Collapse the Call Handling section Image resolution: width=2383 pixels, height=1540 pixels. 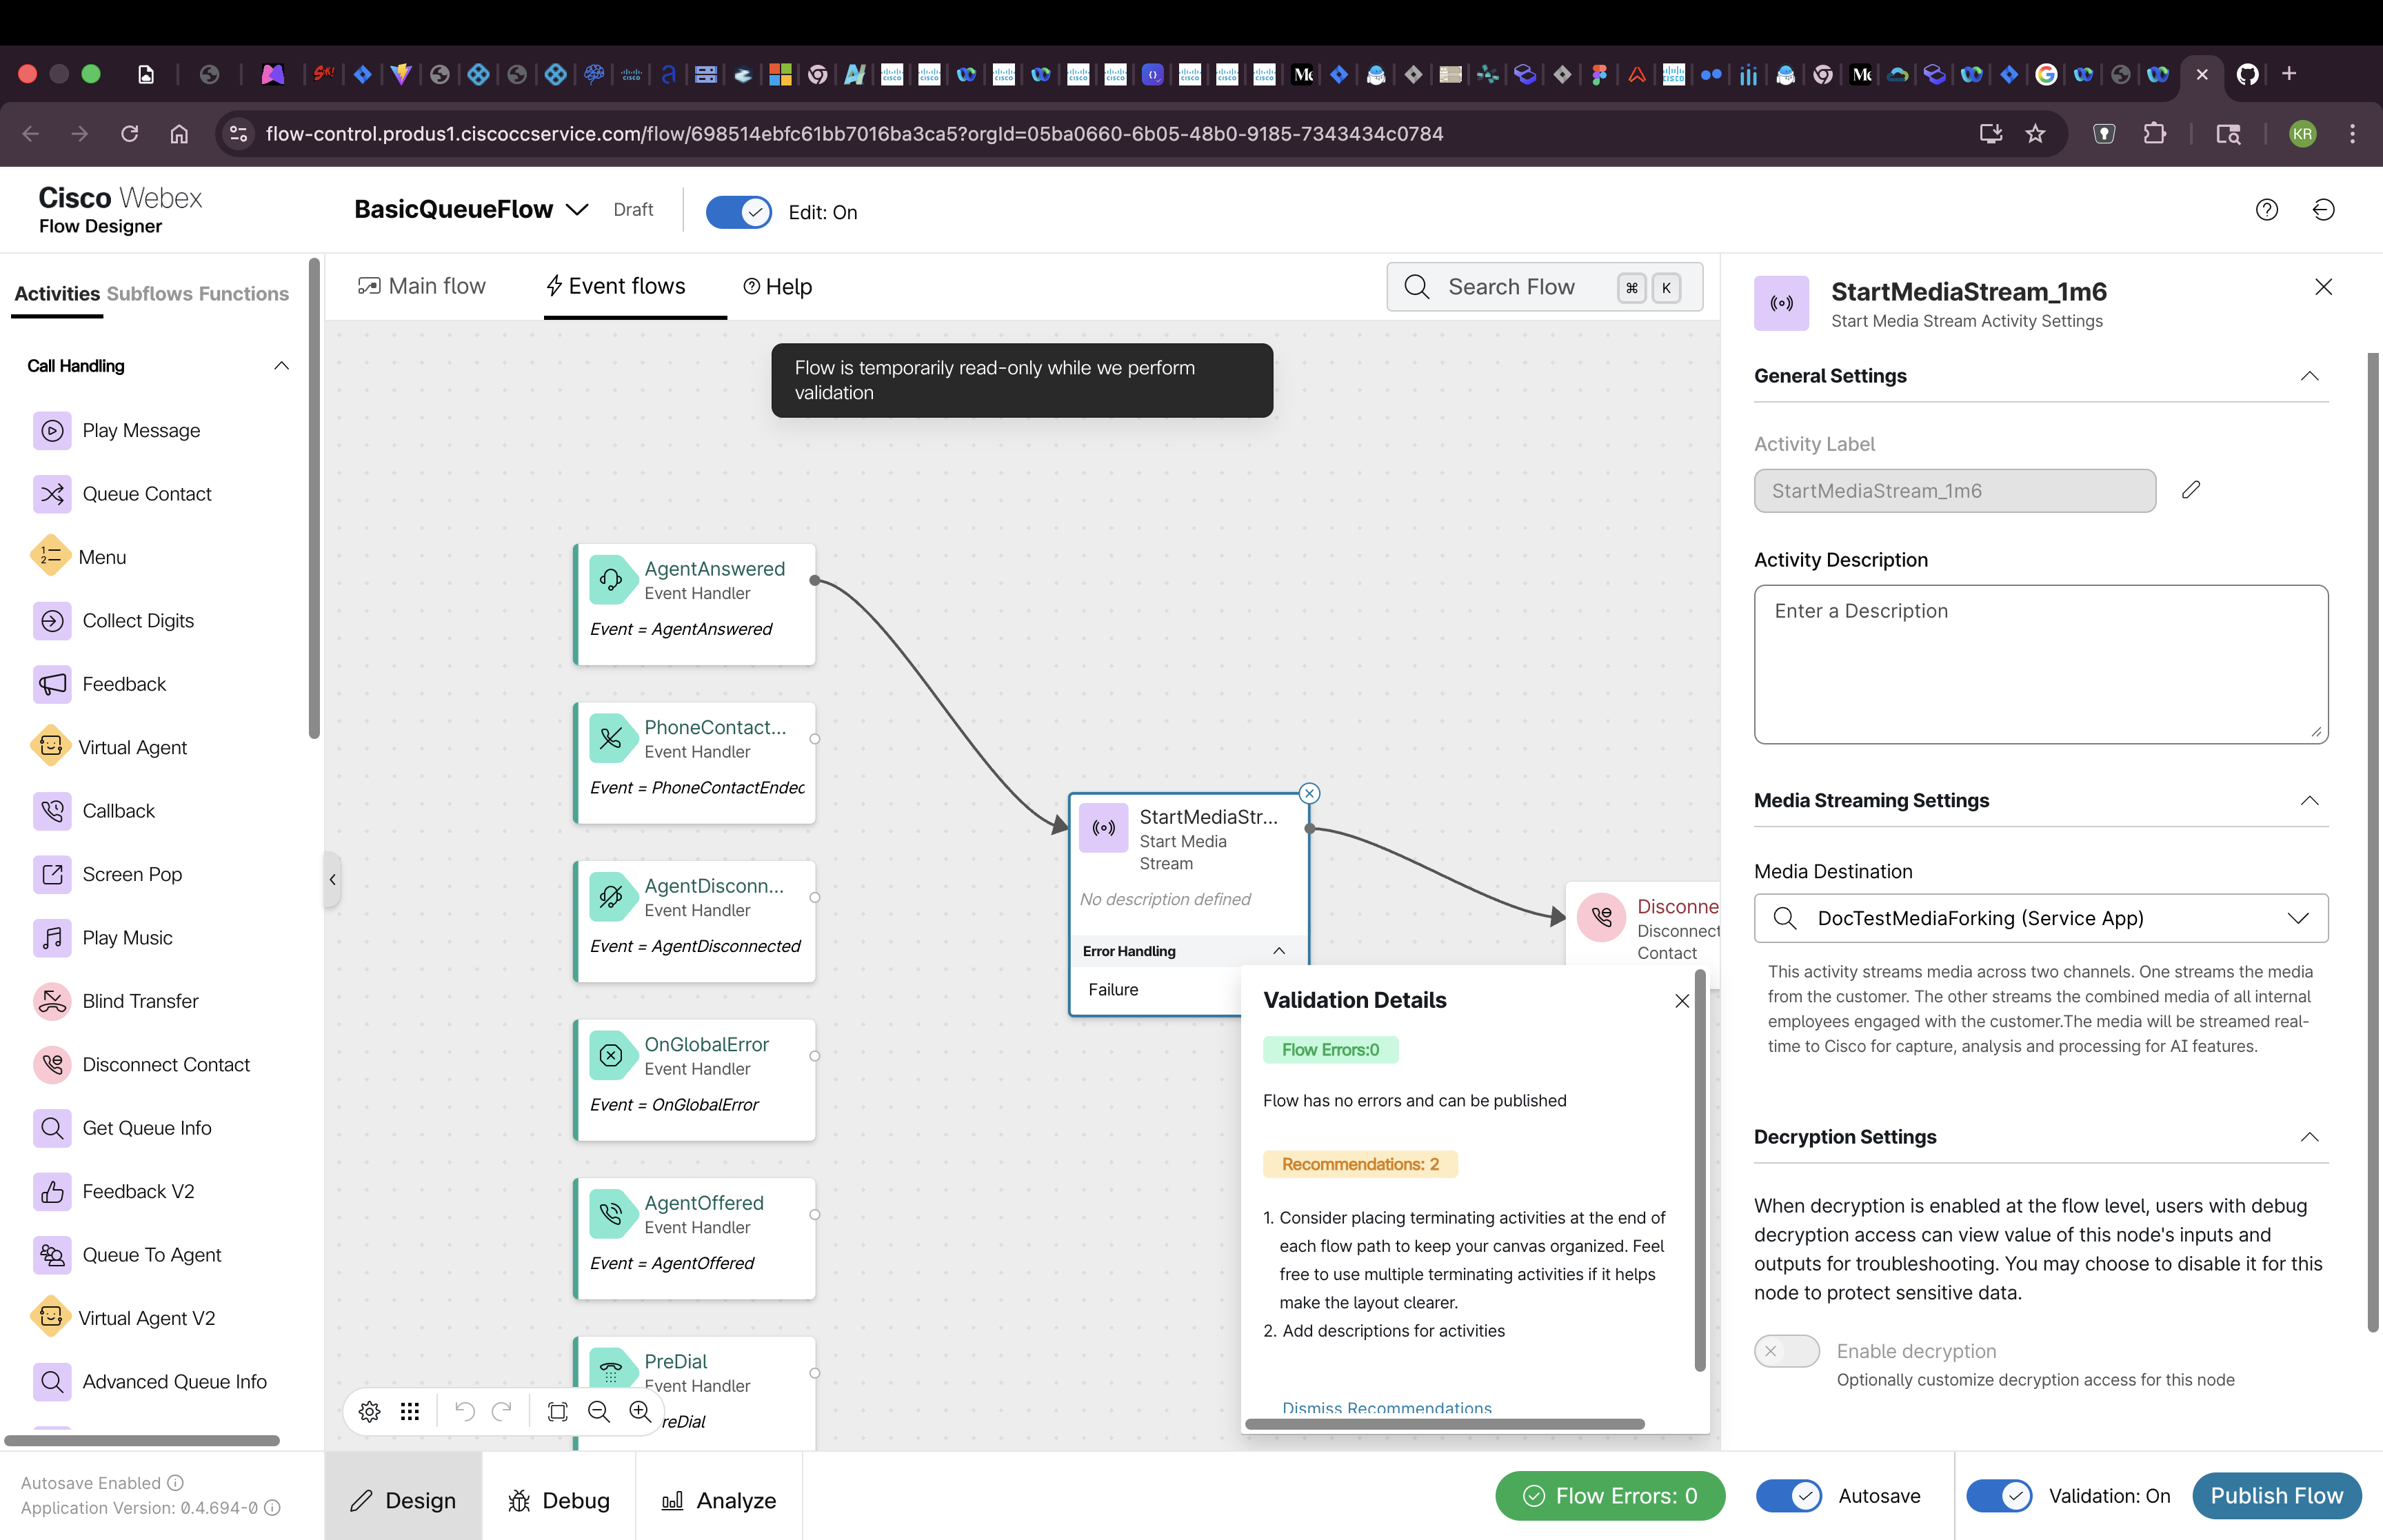(281, 366)
